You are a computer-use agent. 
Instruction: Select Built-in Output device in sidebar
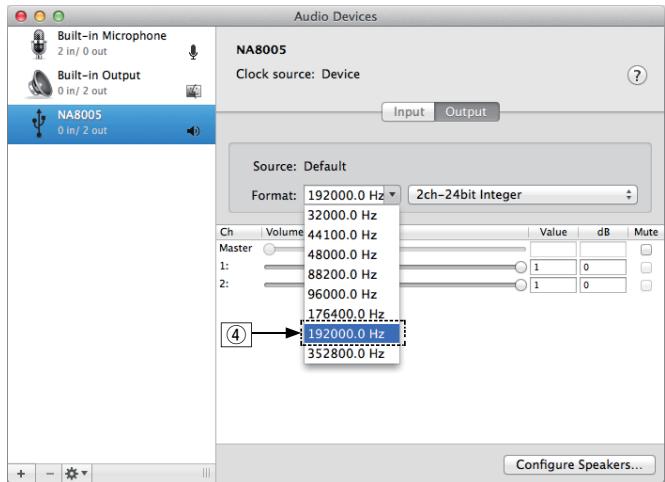(112, 83)
